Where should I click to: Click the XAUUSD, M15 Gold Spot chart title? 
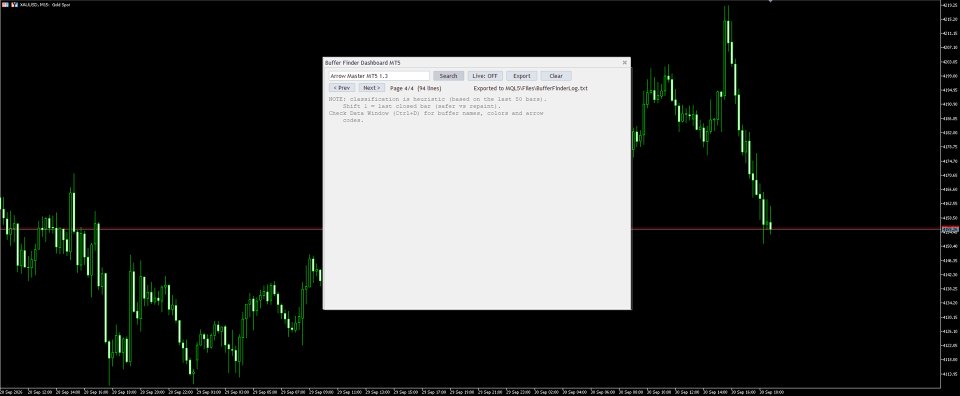(x=44, y=4)
